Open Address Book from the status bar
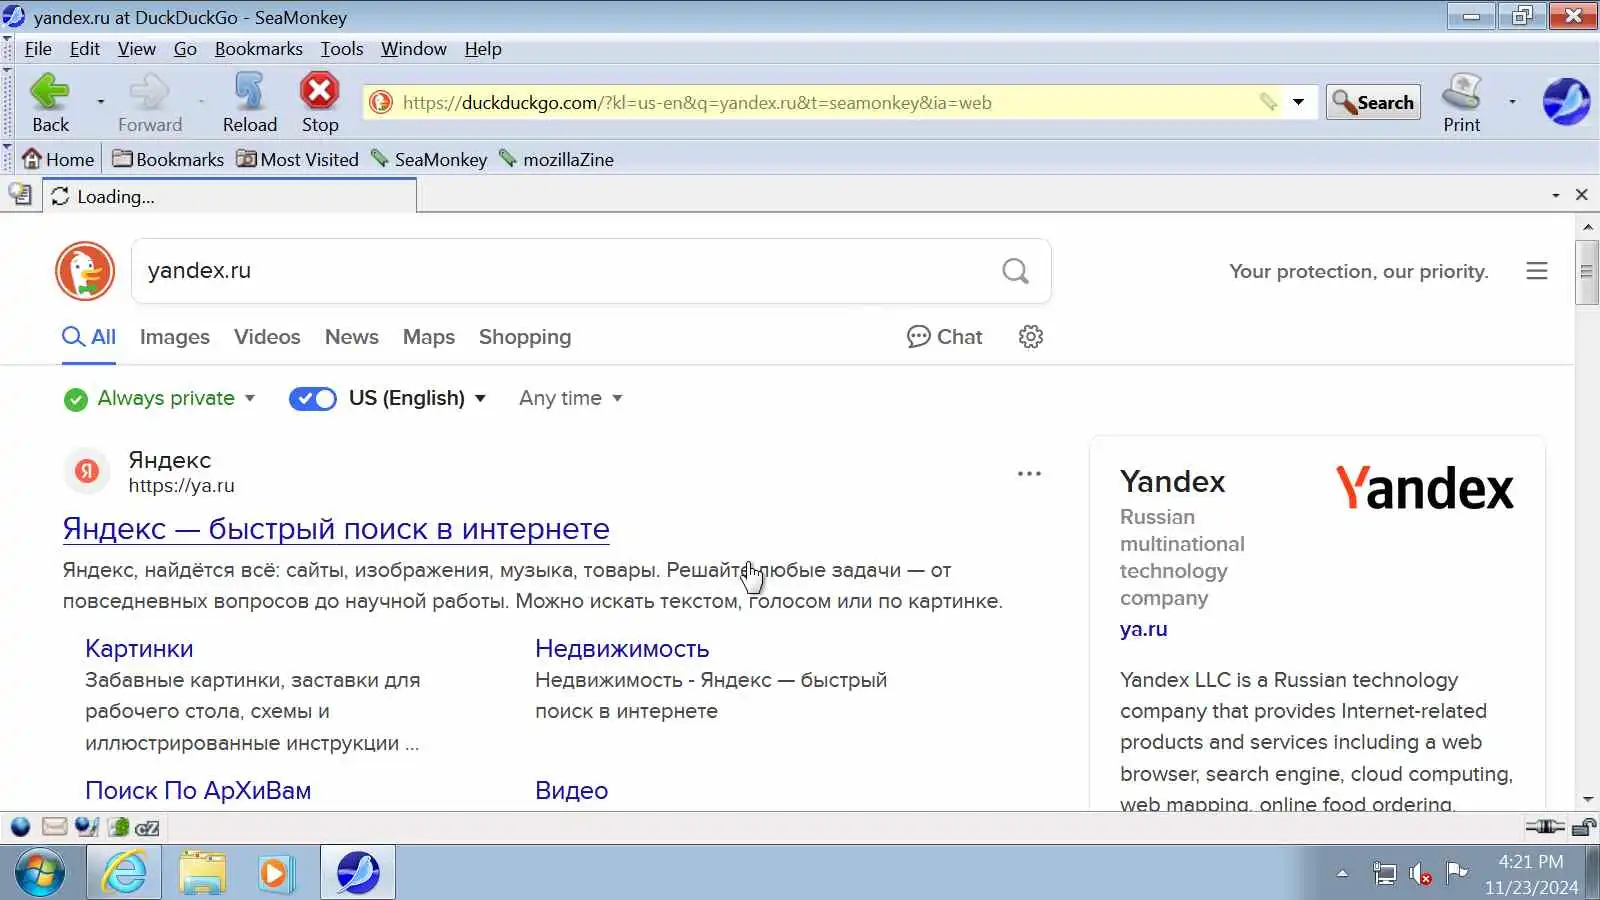1600x900 pixels. (119, 827)
